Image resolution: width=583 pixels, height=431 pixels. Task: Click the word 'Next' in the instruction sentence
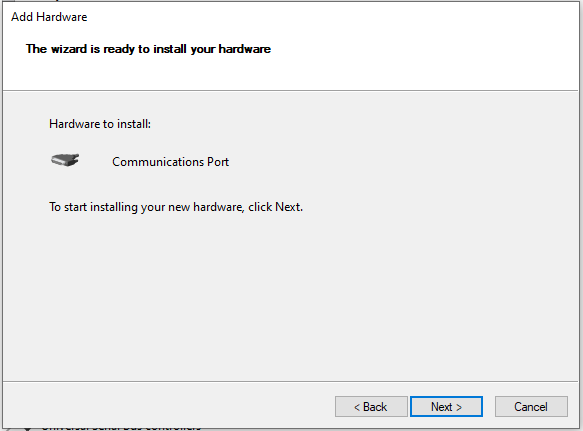coord(289,207)
